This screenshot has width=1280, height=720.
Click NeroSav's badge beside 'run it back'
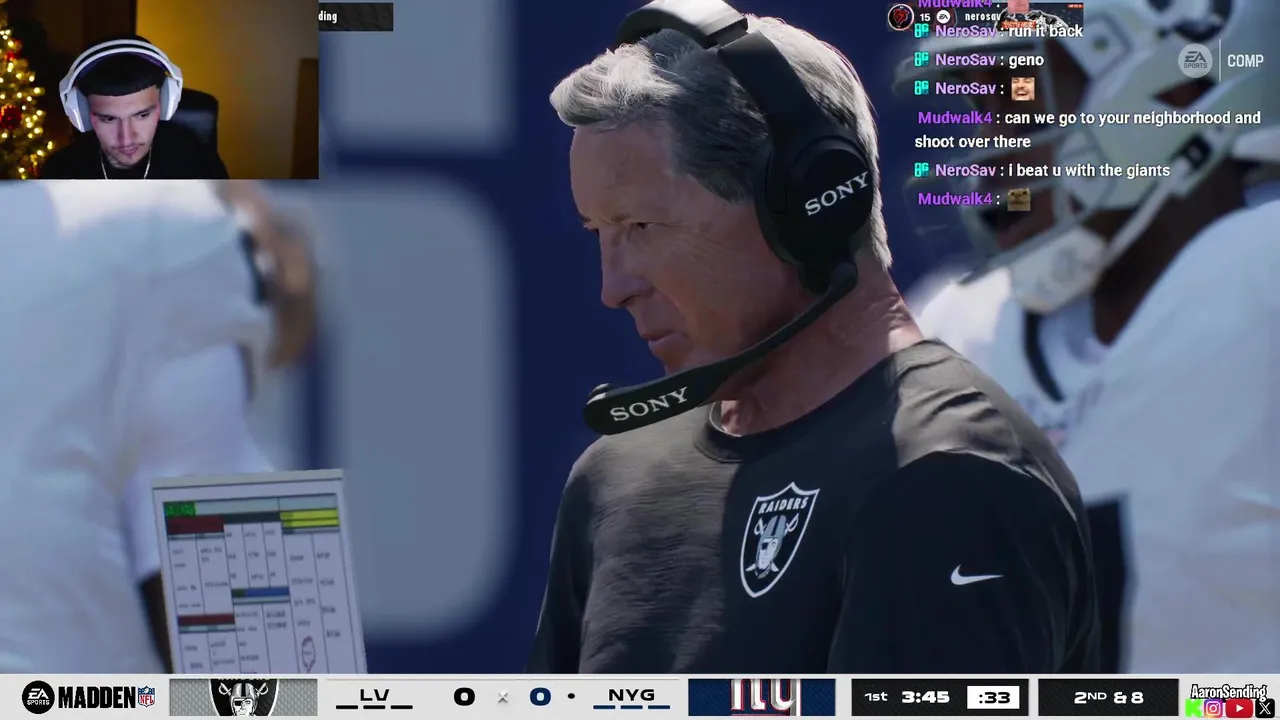[x=922, y=32]
